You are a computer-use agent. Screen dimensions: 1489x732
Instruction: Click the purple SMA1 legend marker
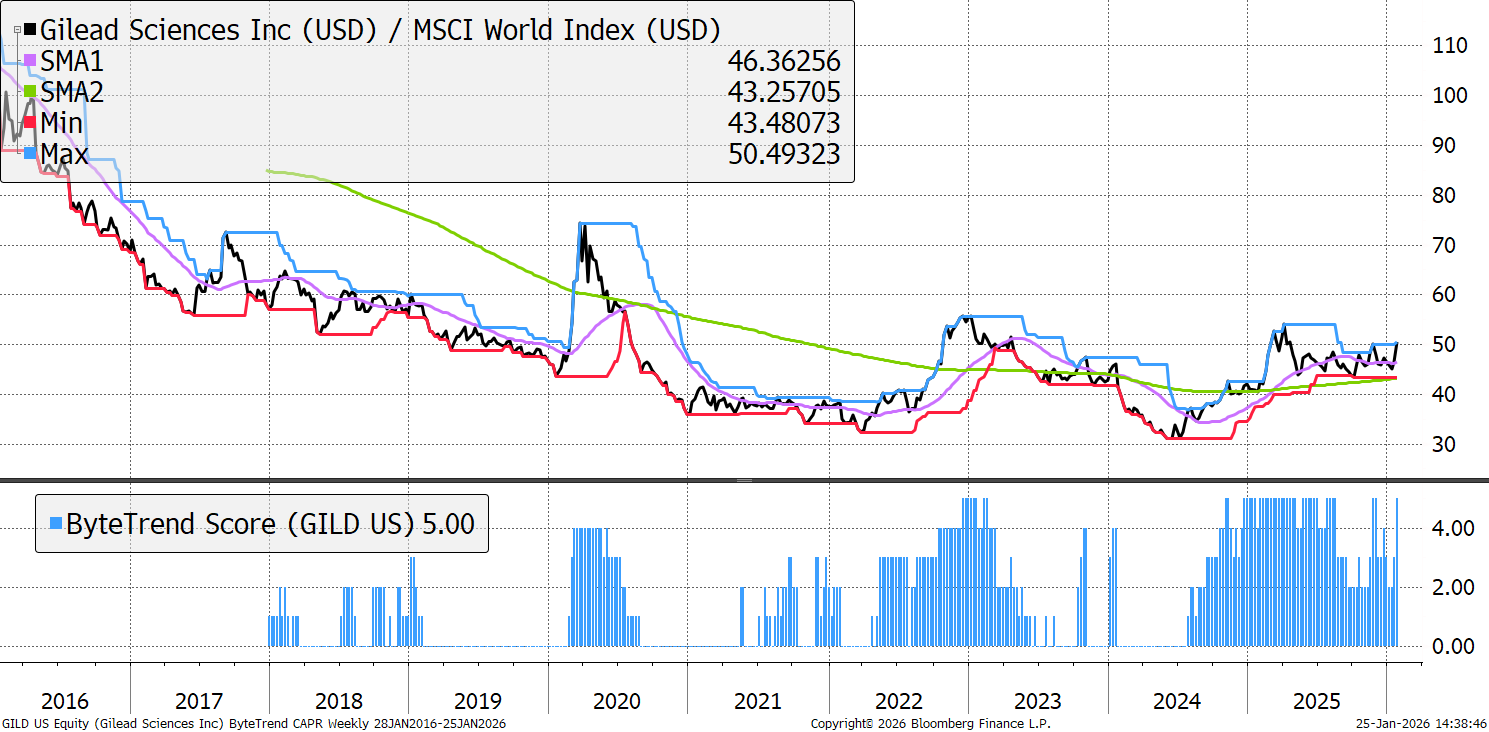click(30, 62)
